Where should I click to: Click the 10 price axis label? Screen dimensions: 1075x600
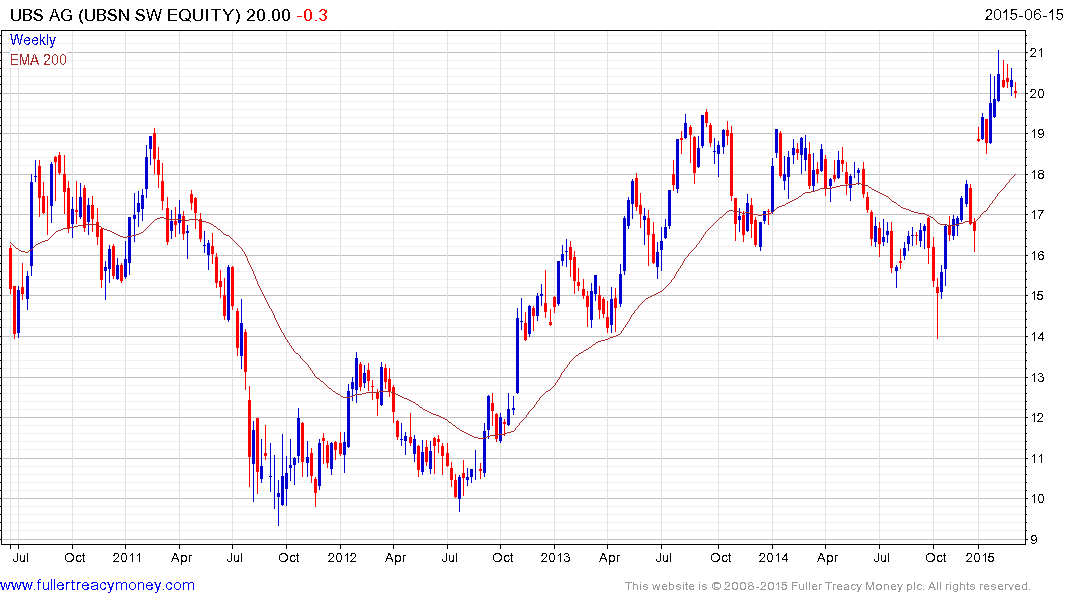[1037, 499]
